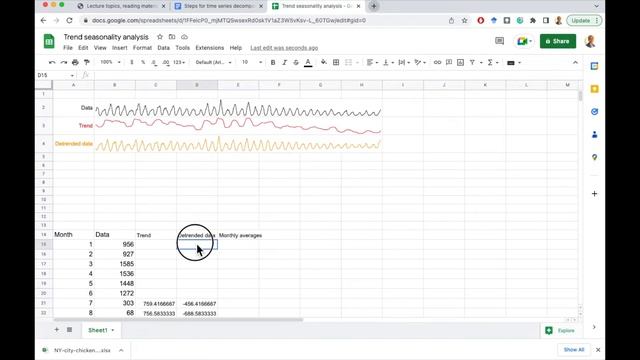Image resolution: width=640 pixels, height=360 pixels.
Task: Open Maps in the side panel
Action: [594, 157]
